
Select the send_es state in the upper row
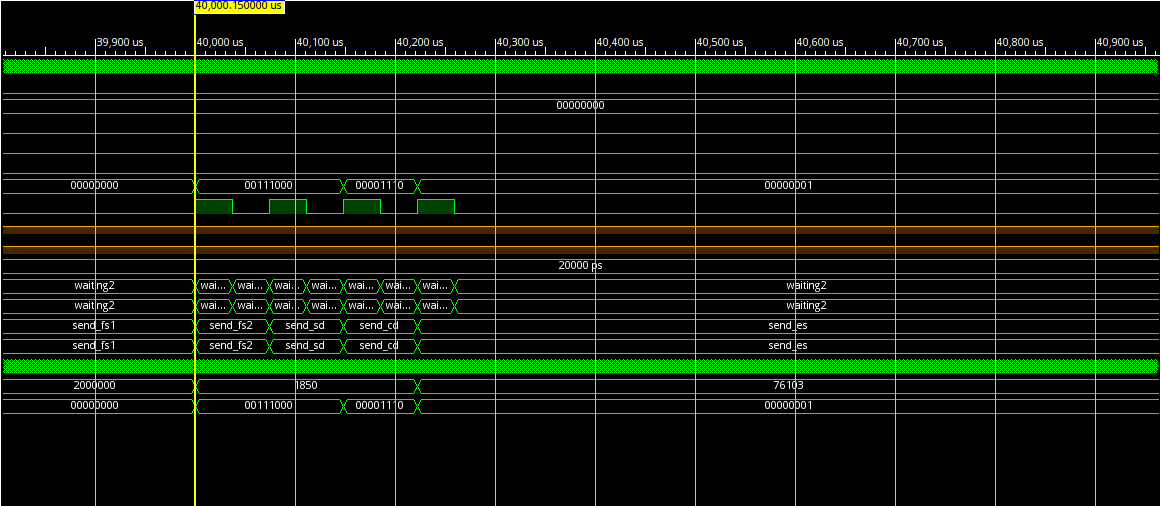[x=787, y=326]
